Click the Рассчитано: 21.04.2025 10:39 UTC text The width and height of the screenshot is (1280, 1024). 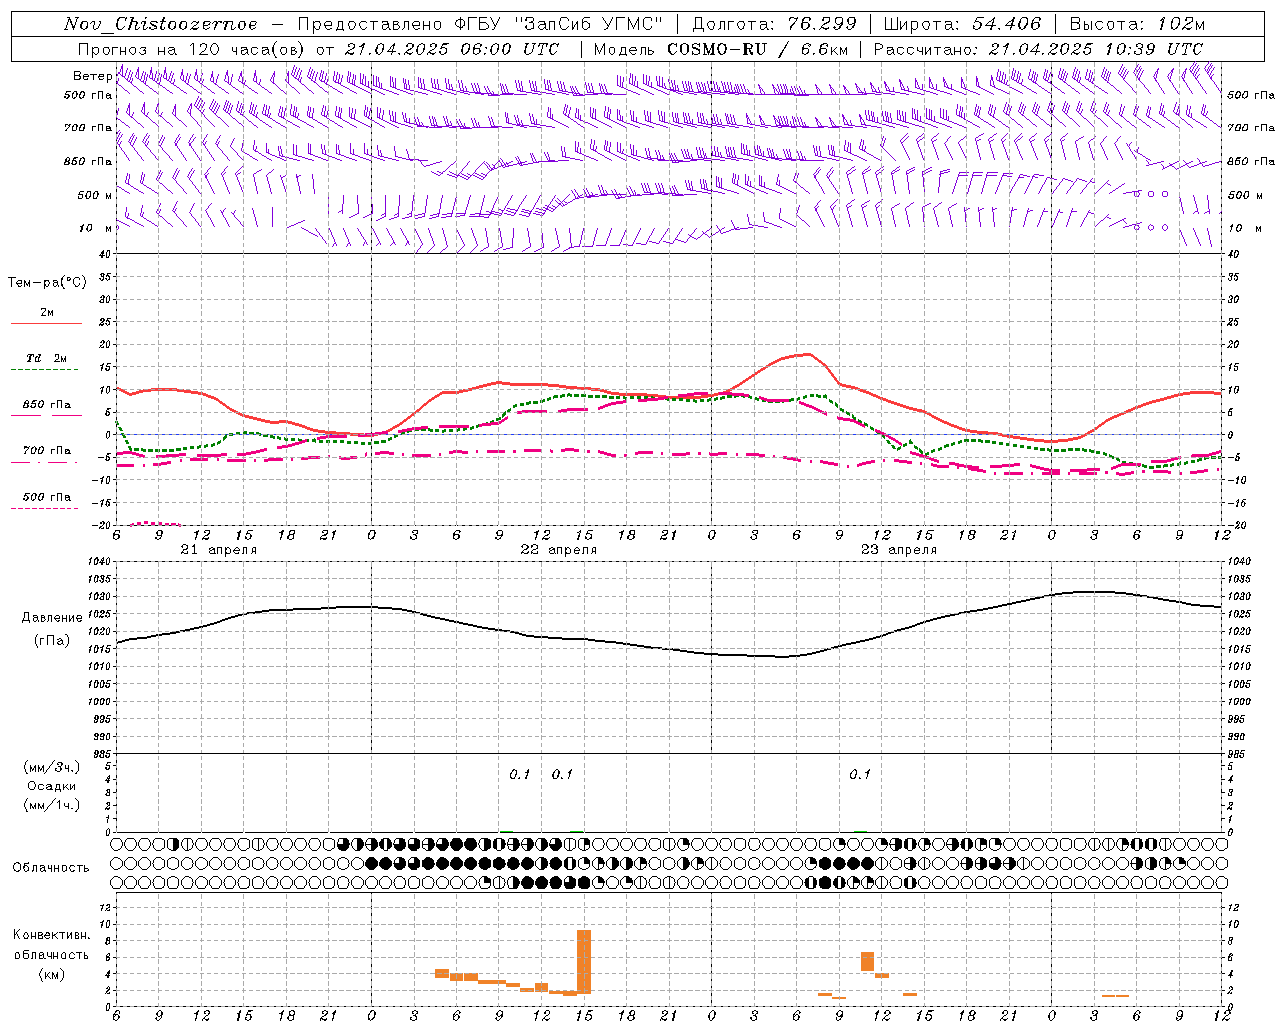coord(1038,48)
